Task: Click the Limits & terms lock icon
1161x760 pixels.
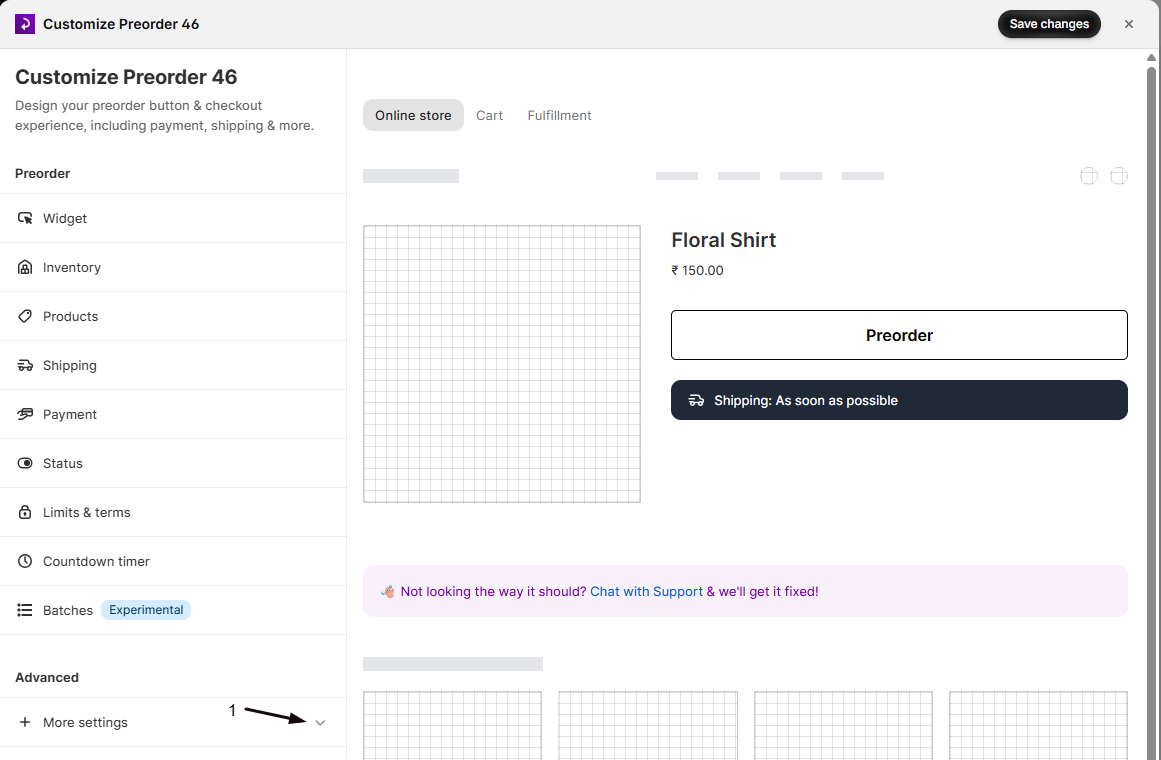Action: pos(25,512)
